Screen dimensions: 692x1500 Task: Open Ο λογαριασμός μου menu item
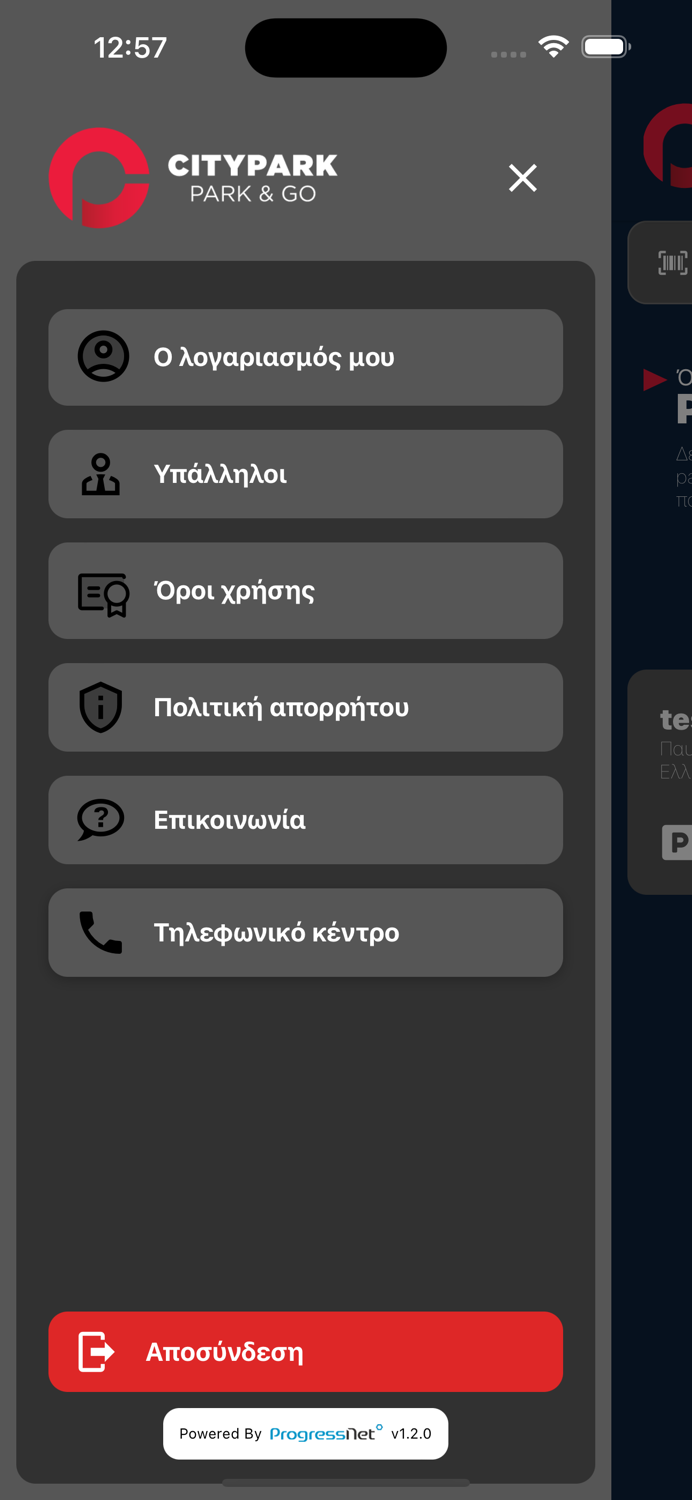click(306, 357)
